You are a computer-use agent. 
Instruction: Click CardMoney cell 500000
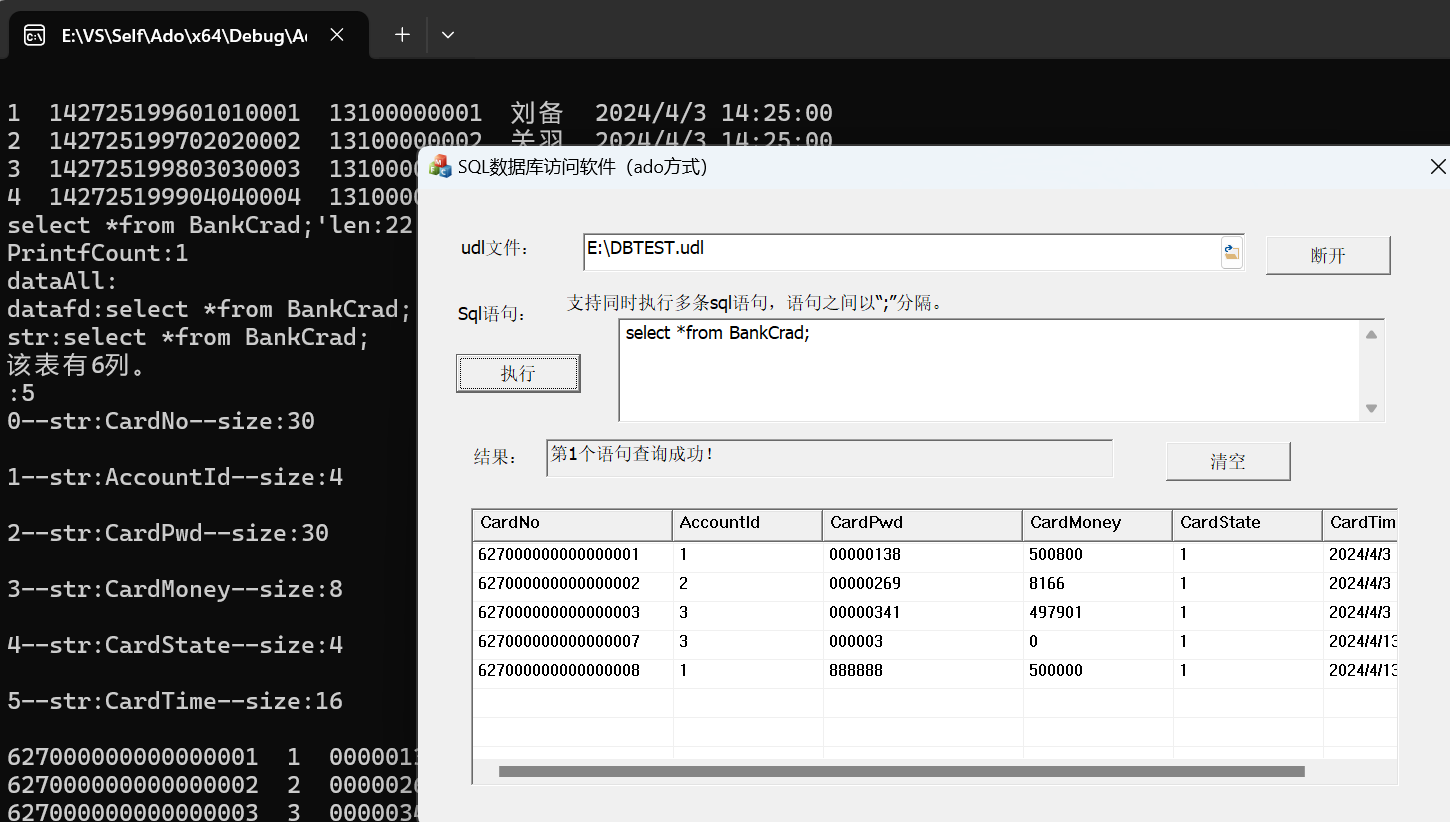[1098, 670]
